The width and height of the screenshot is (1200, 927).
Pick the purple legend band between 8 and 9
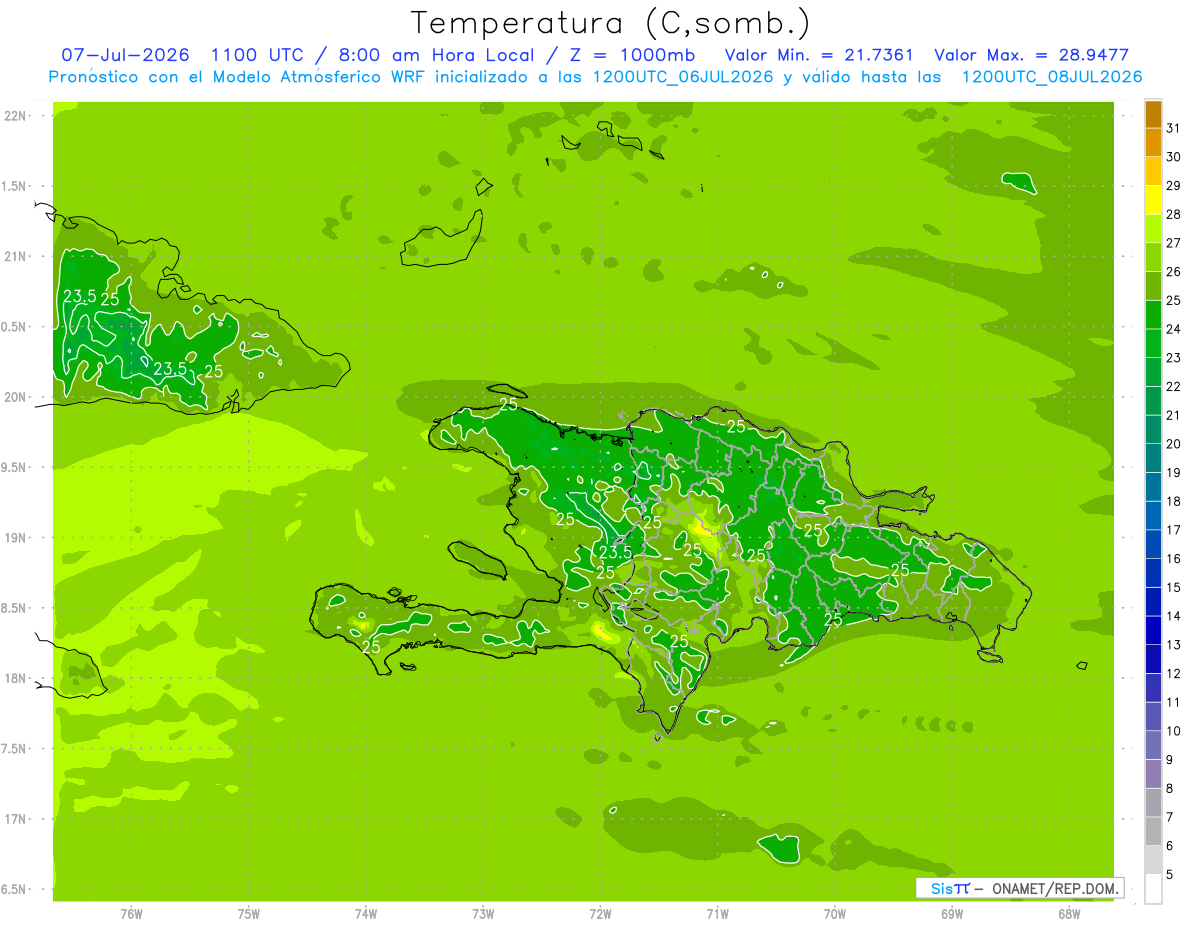point(1153,774)
